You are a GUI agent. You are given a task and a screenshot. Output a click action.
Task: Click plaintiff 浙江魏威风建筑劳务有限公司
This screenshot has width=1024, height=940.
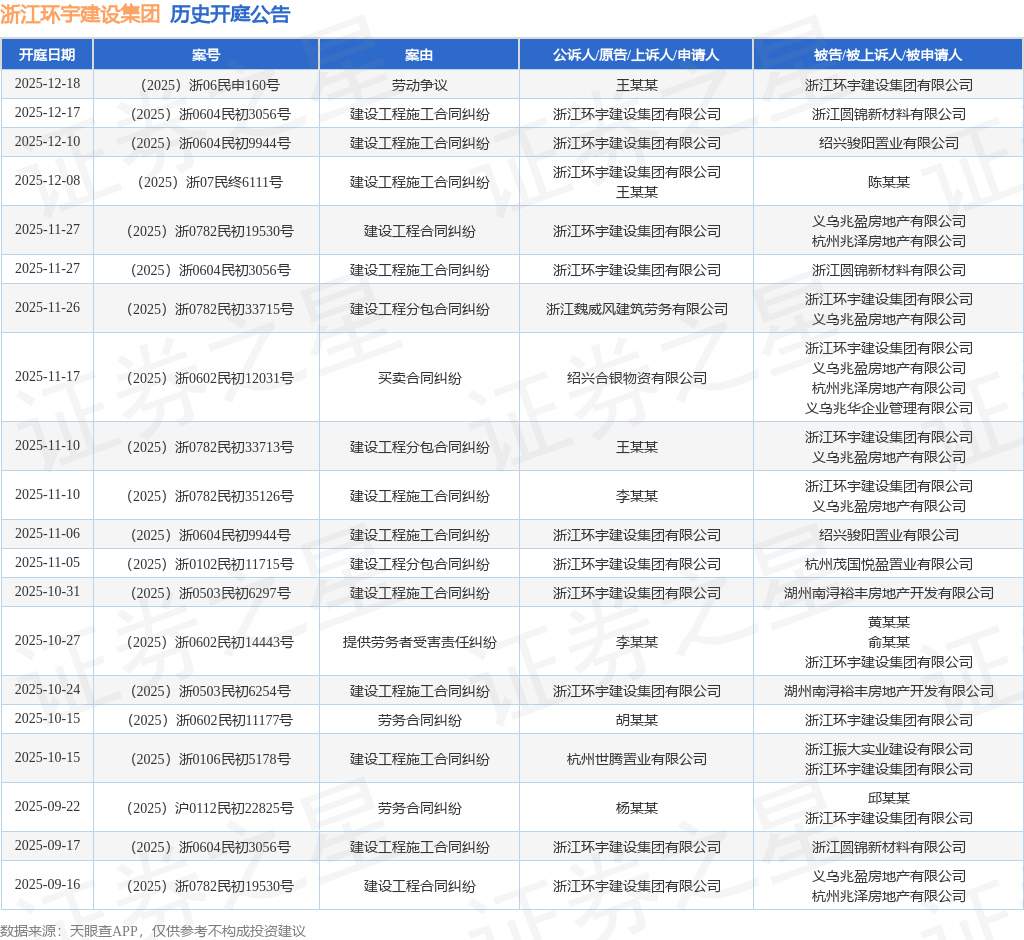pyautogui.click(x=637, y=309)
